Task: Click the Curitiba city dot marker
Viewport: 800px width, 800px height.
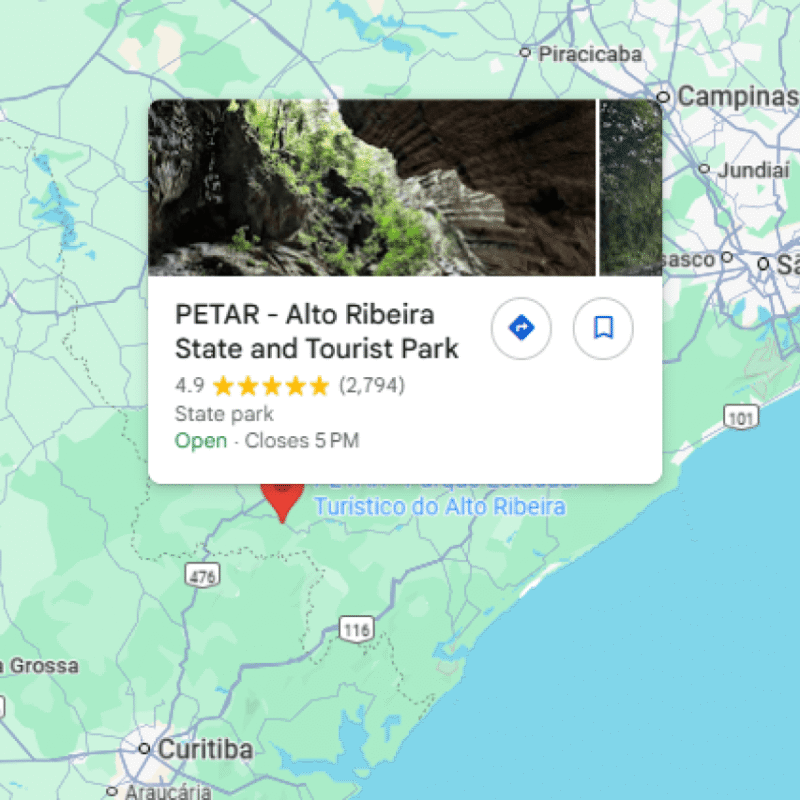Action: [144, 748]
